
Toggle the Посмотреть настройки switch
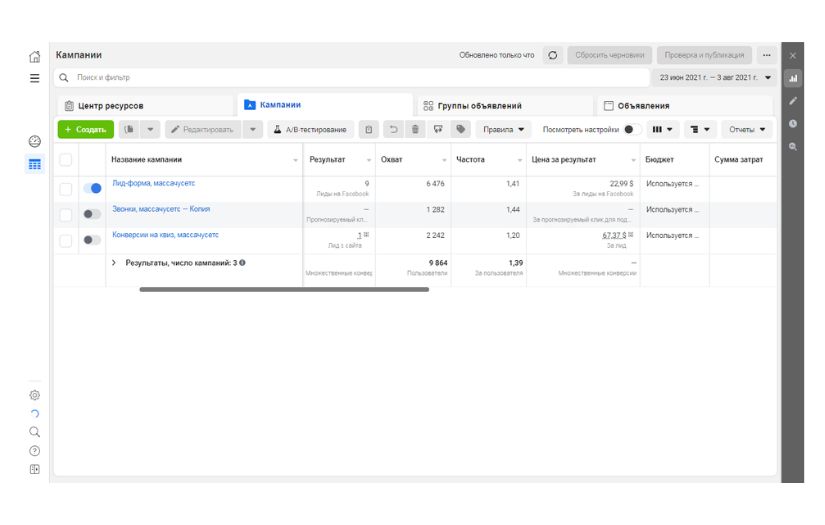point(632,129)
